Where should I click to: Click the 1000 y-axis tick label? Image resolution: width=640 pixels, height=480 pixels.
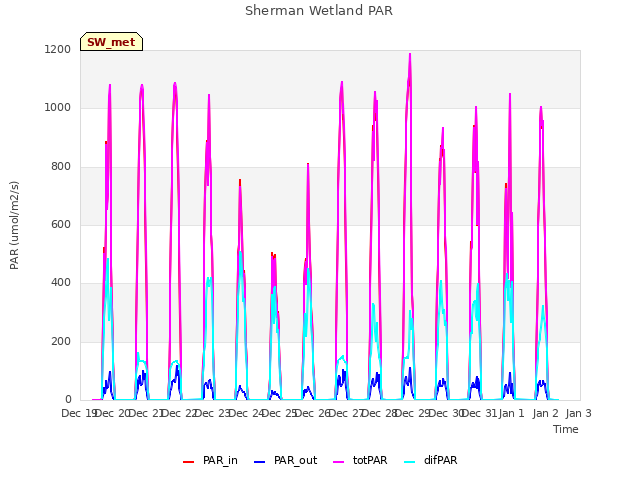pos(58,108)
